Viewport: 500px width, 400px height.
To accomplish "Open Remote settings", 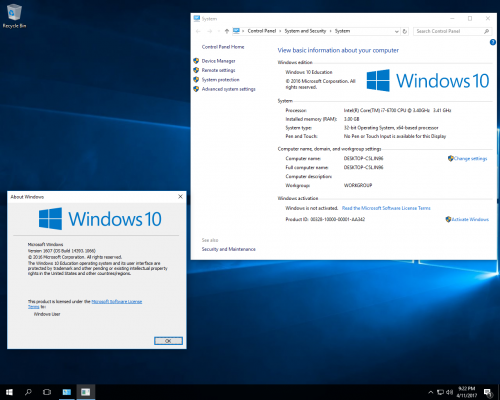I will (x=218, y=70).
